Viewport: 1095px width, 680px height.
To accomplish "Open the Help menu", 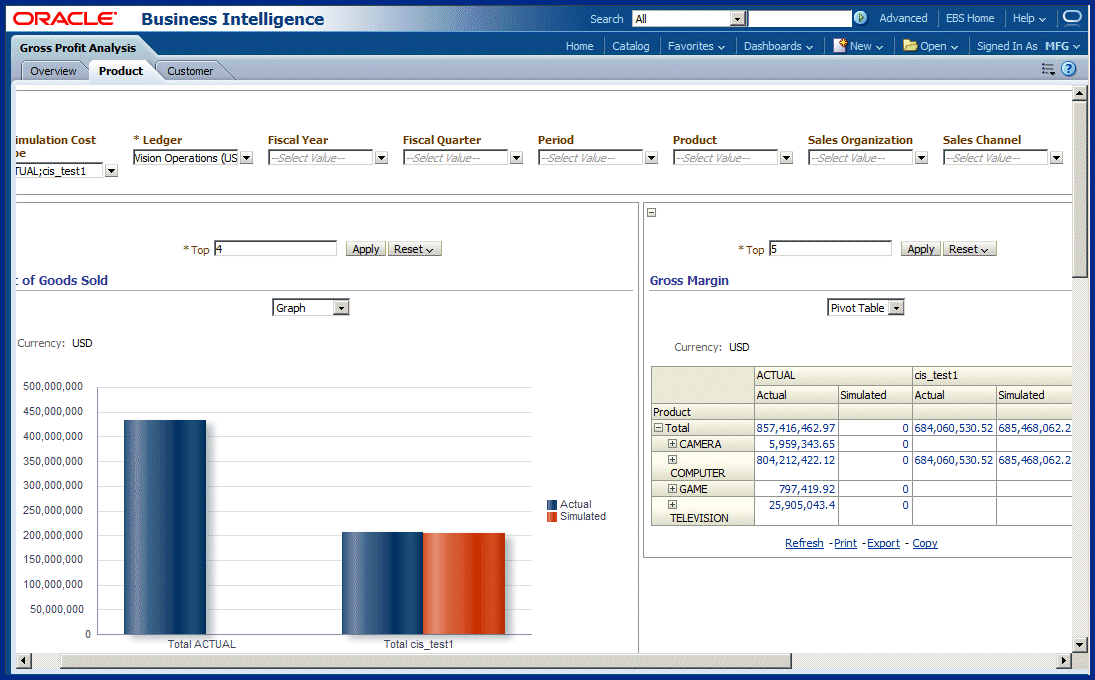I will click(x=1029, y=18).
